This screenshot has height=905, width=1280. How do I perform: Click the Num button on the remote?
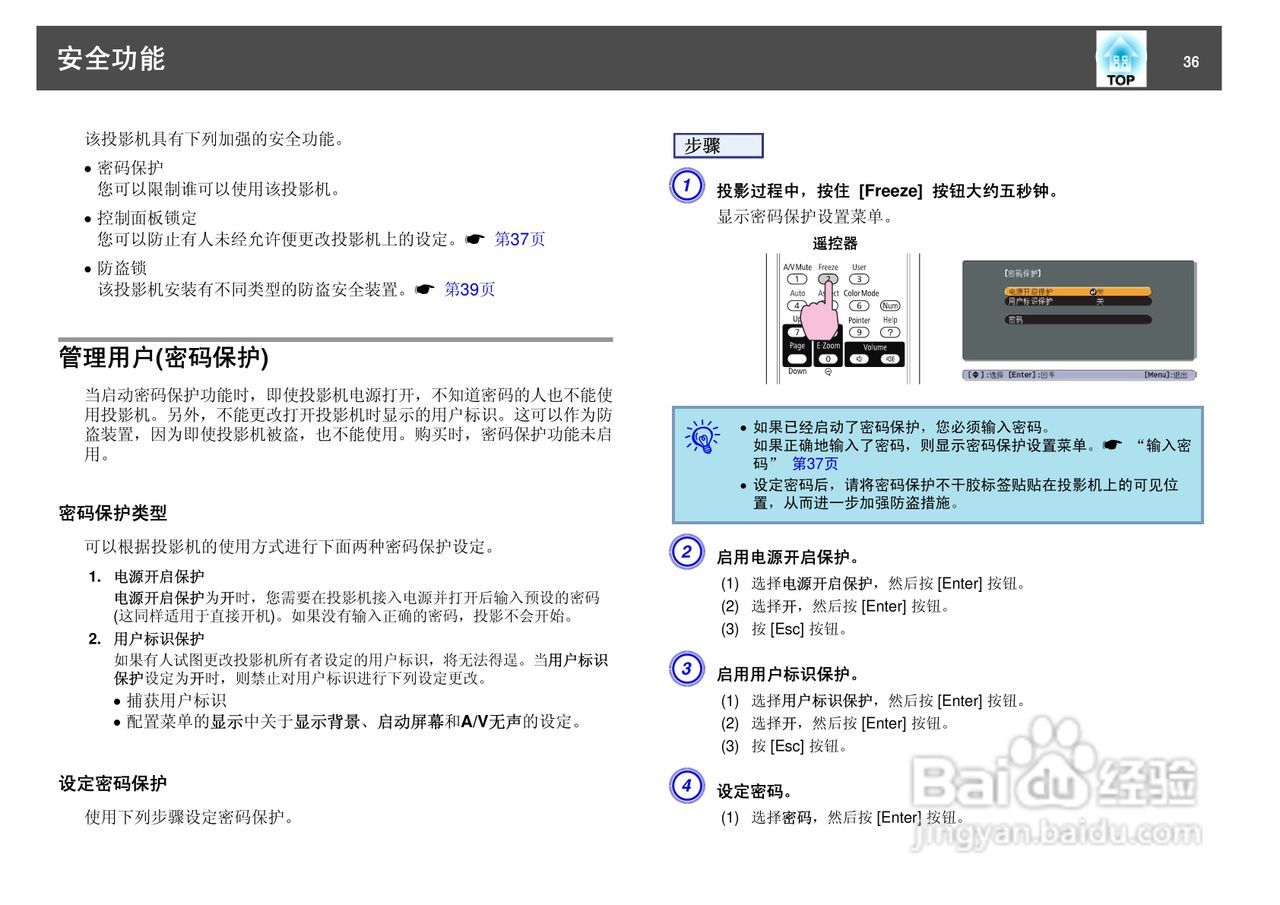point(890,306)
